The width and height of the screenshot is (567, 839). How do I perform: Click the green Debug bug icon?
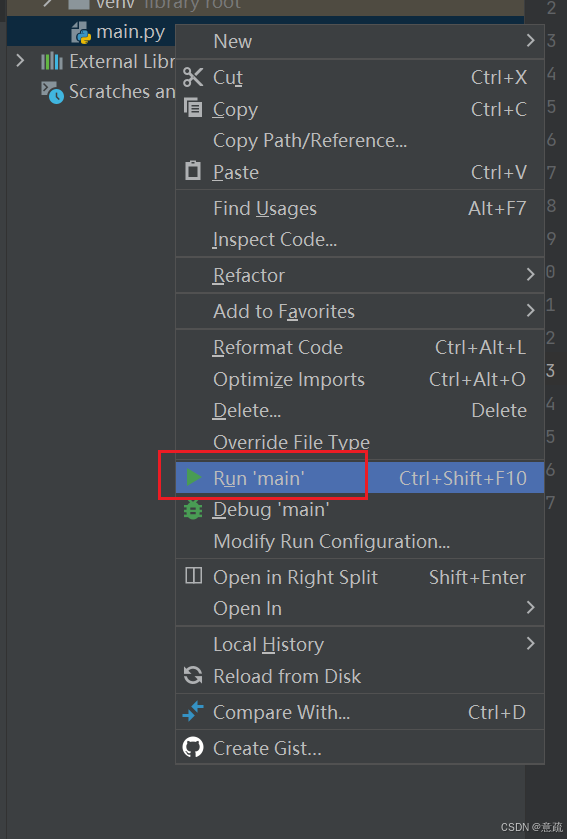[x=193, y=510]
